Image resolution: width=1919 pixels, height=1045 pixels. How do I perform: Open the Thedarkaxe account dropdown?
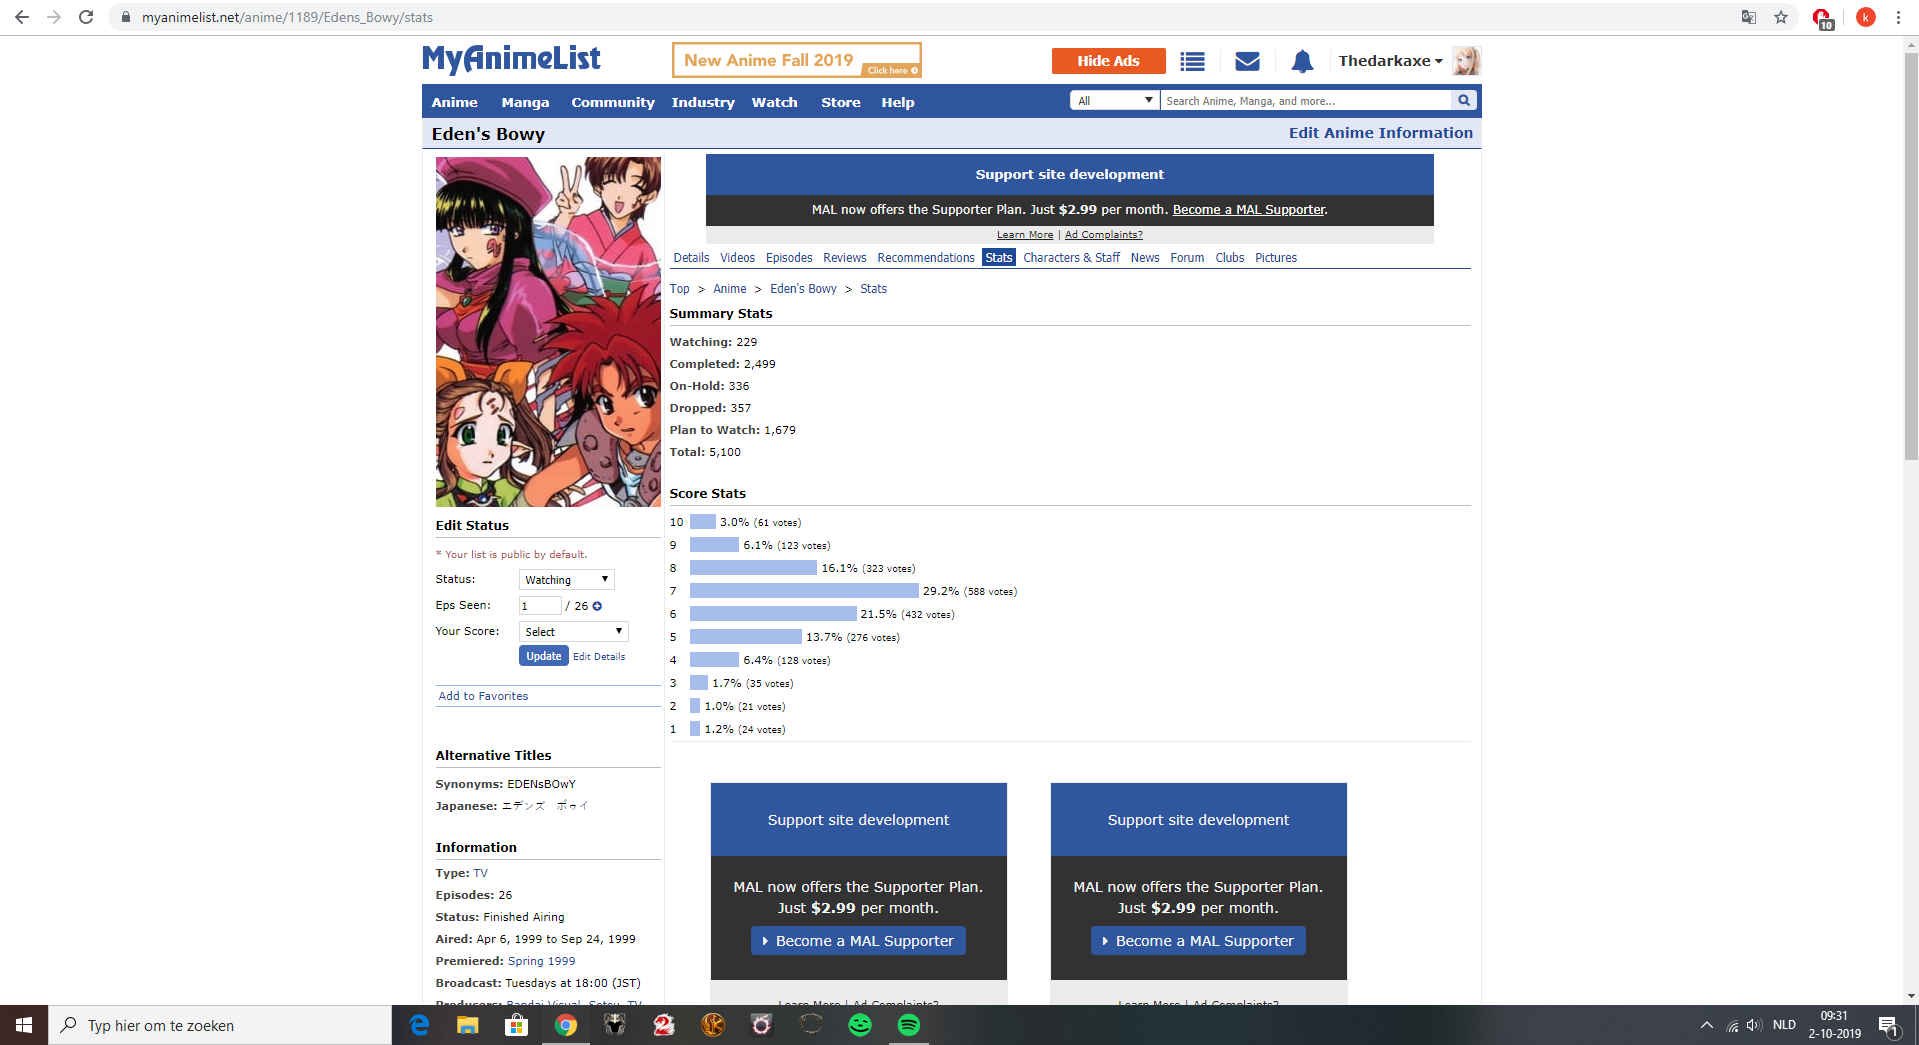click(x=1390, y=61)
